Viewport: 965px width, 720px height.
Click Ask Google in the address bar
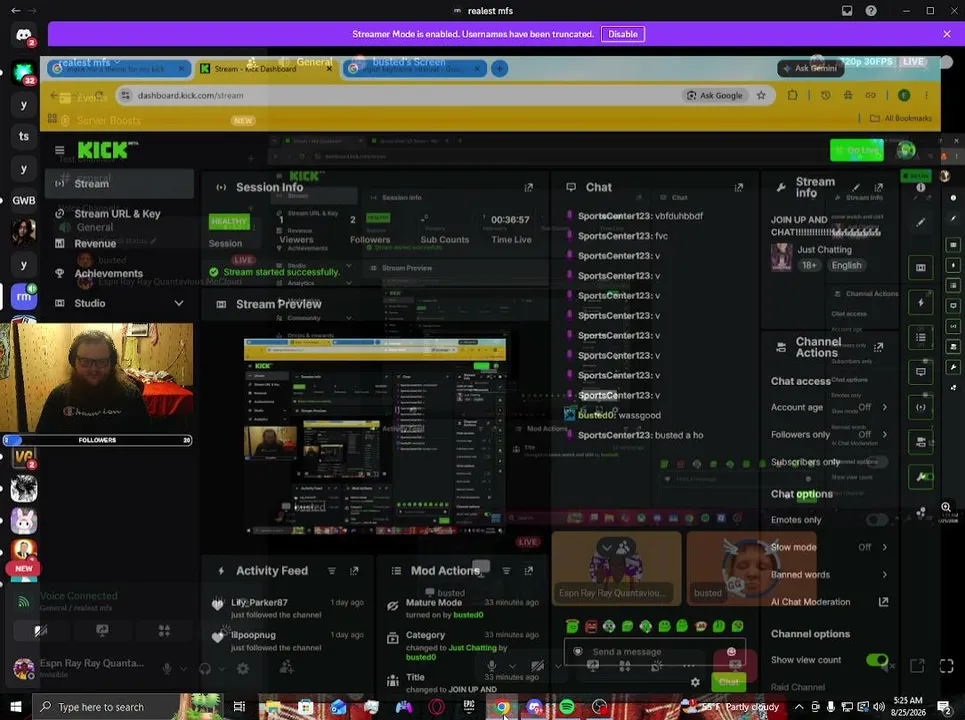pos(714,95)
